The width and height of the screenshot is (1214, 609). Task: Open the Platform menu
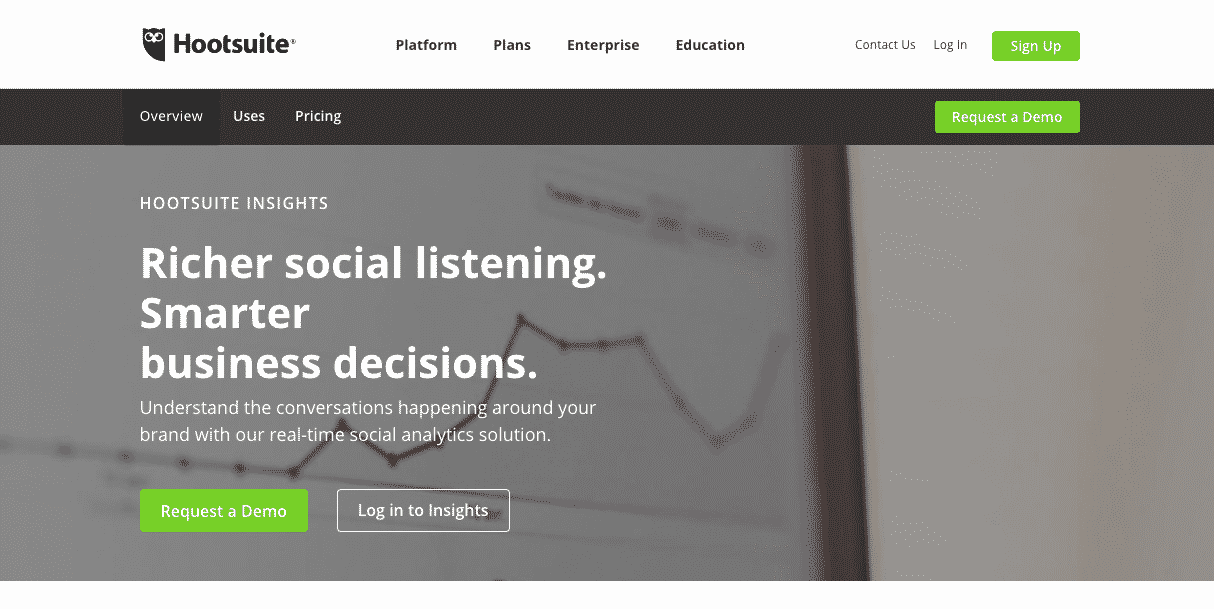[x=426, y=45]
